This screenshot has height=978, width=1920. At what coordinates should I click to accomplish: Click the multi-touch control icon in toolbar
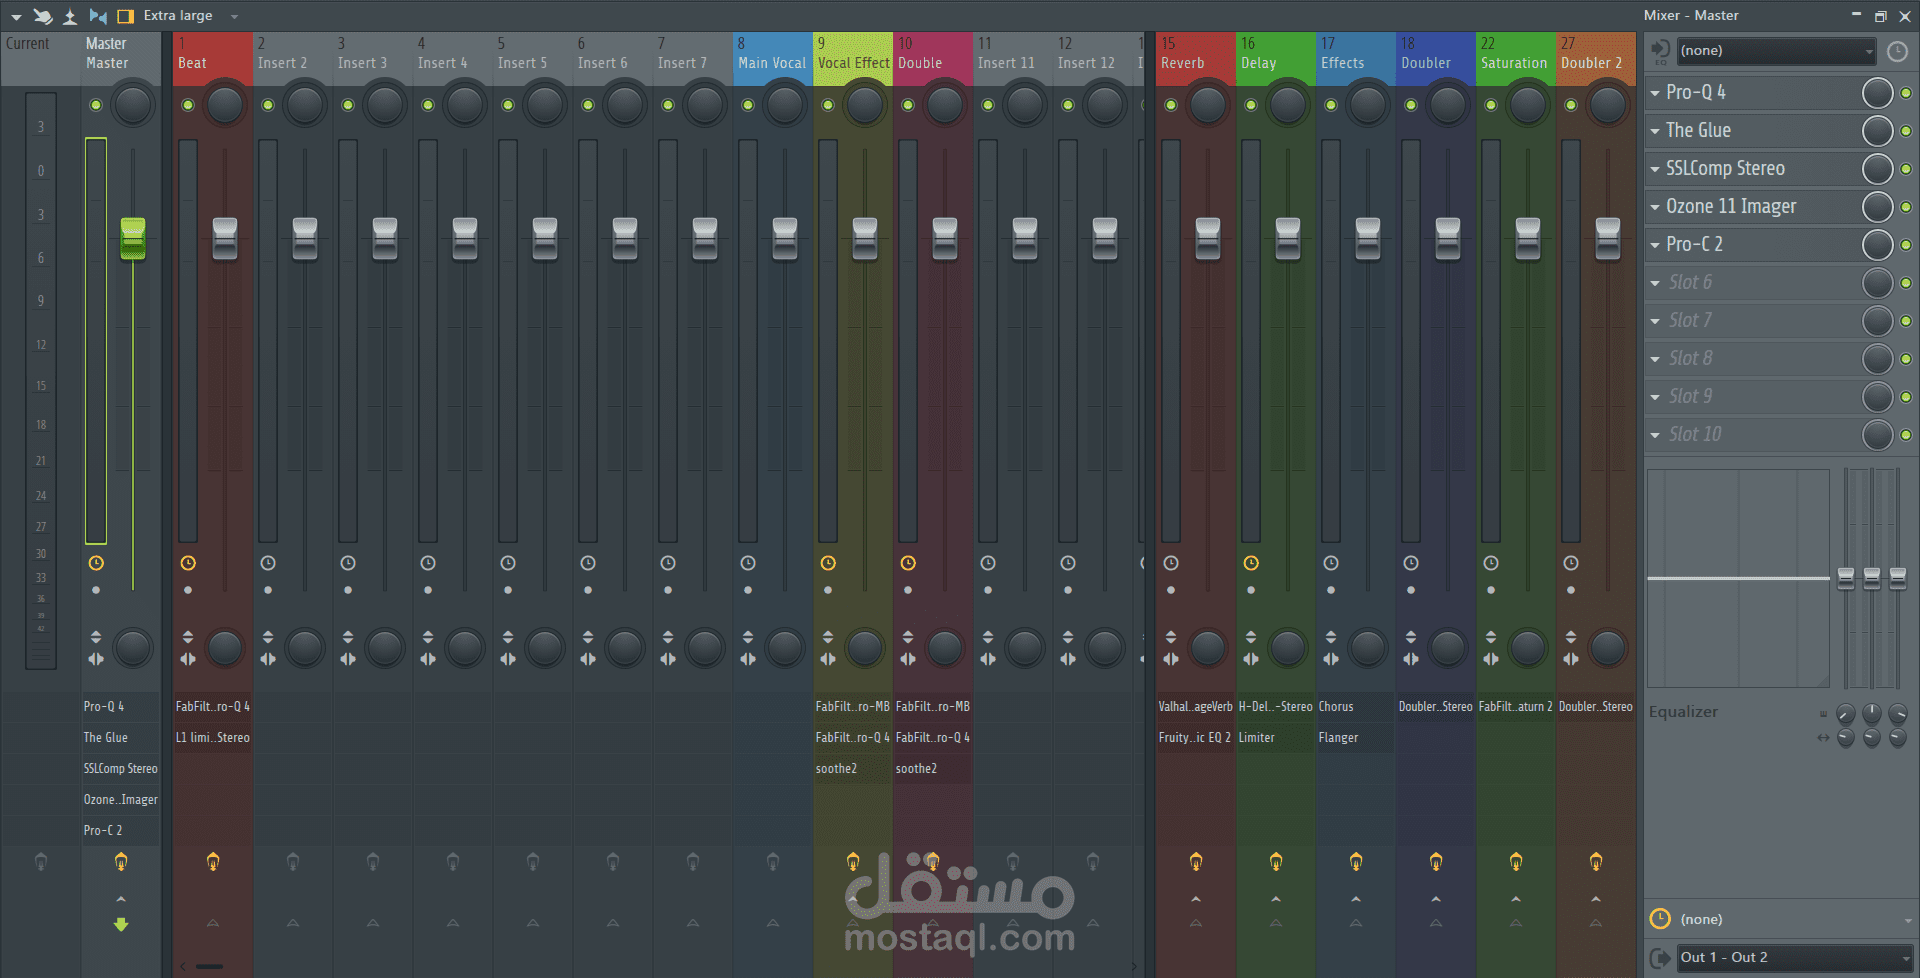43,16
